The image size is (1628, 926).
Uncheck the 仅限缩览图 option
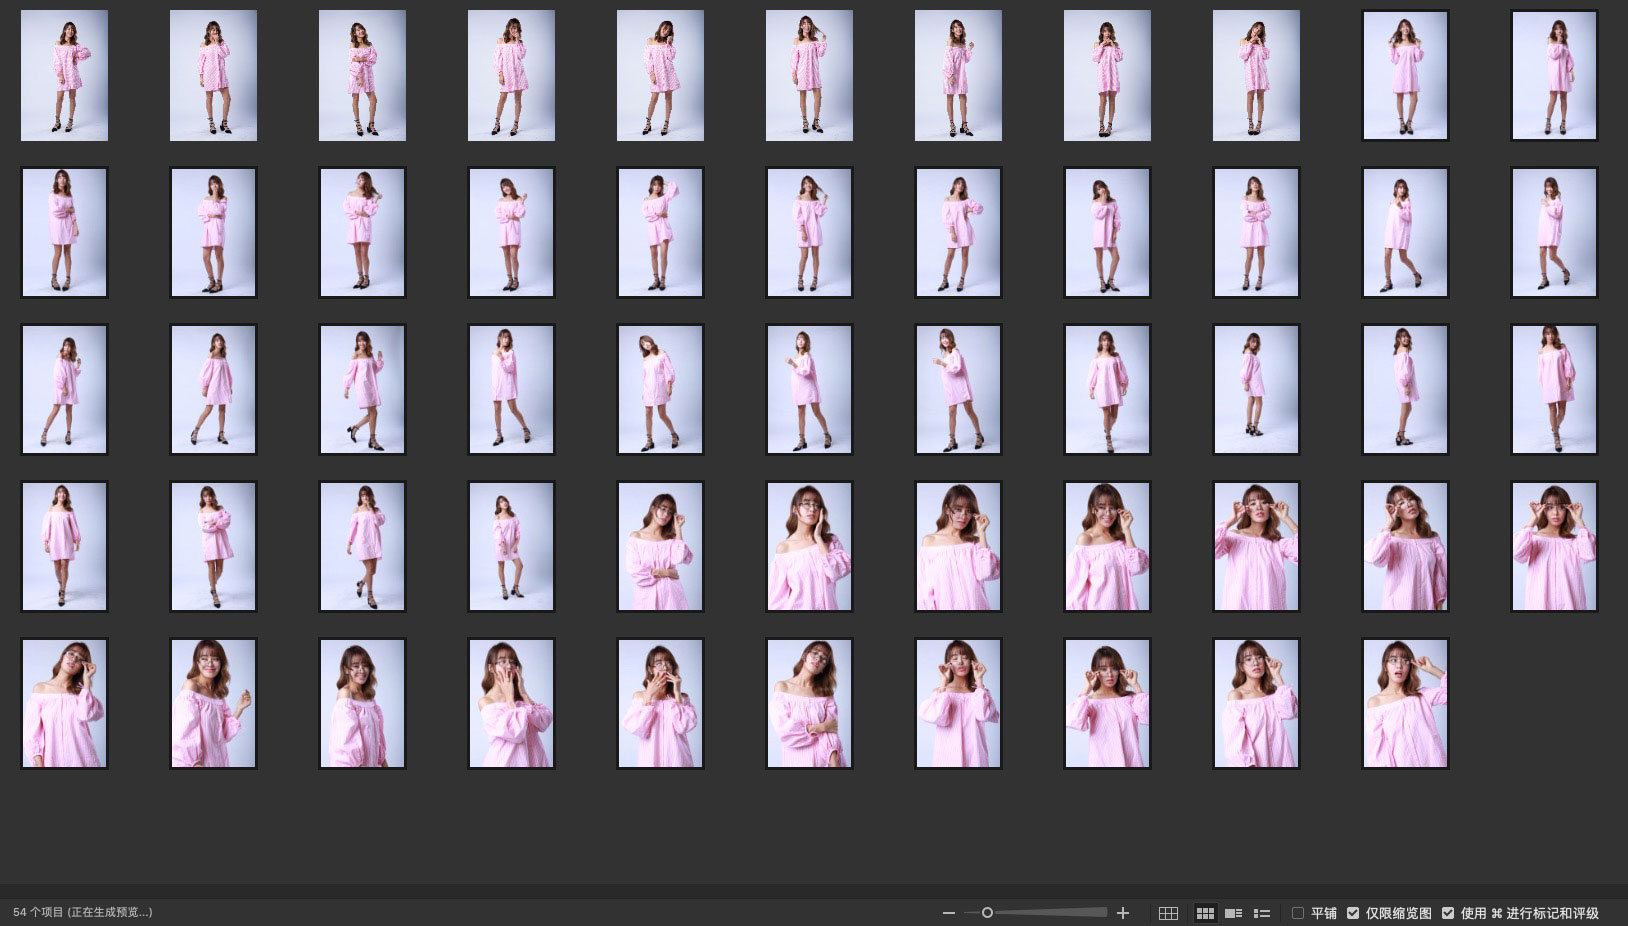pyautogui.click(x=1353, y=913)
